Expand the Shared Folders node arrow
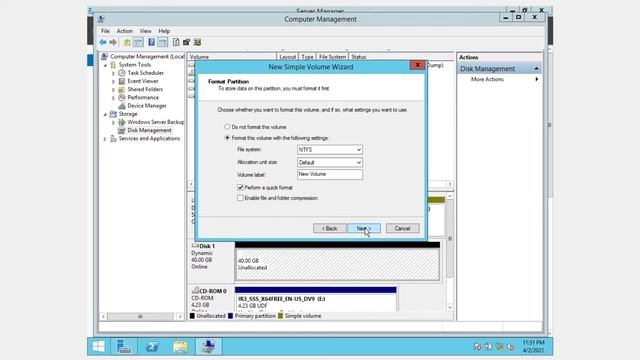This screenshot has height=360, width=640. 113,89
